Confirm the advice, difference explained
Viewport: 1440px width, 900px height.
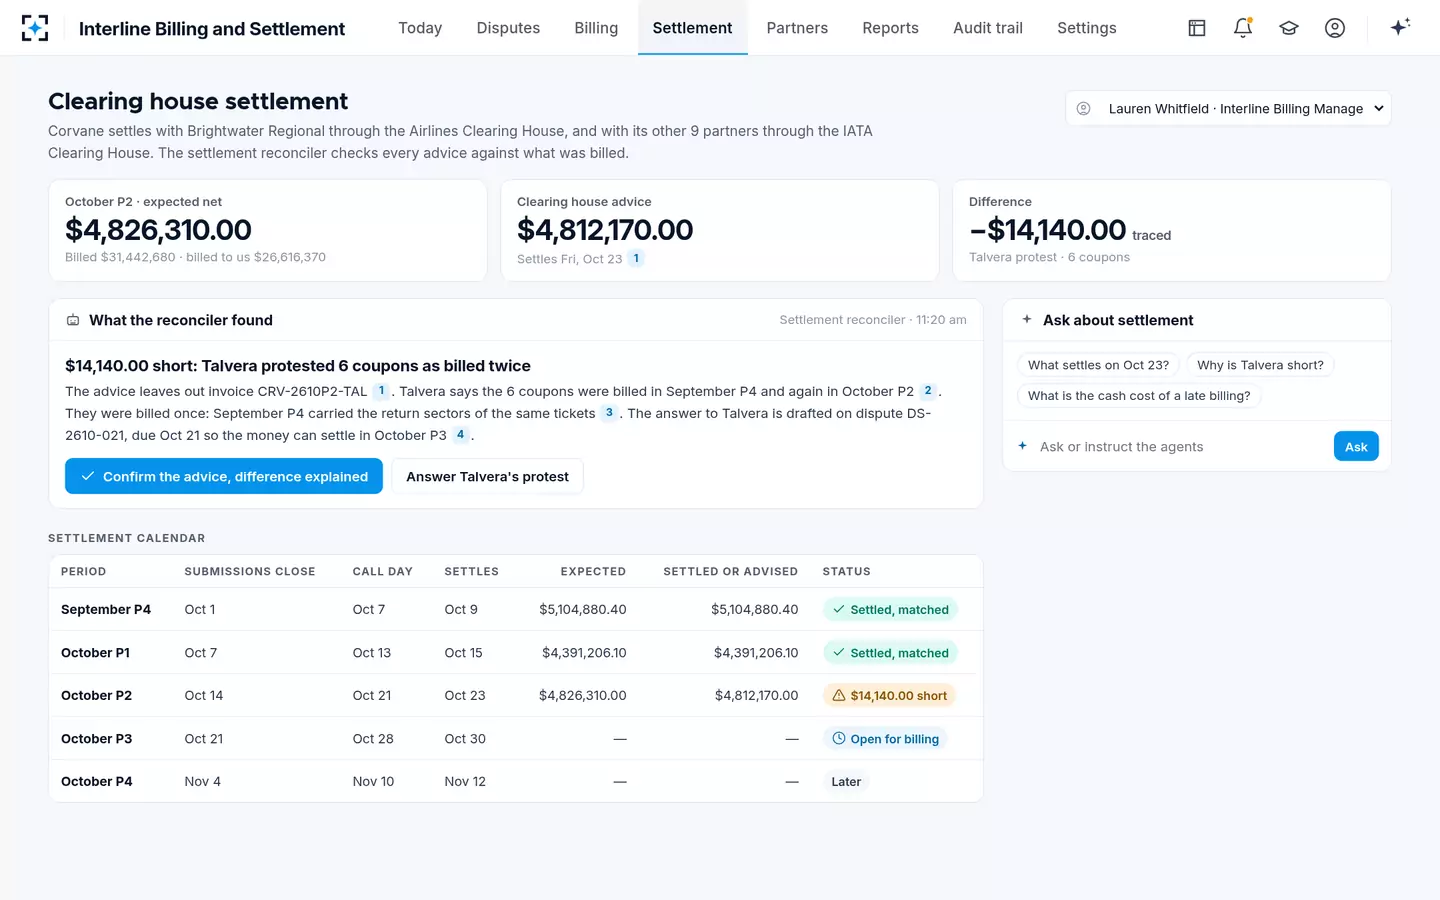tap(224, 476)
